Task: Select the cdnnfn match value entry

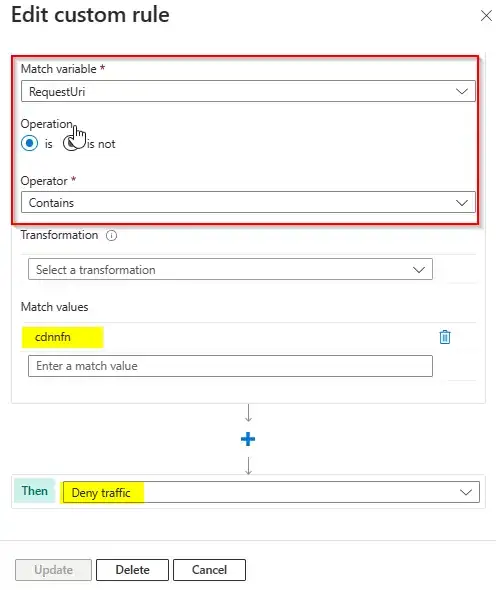Action: [53, 337]
